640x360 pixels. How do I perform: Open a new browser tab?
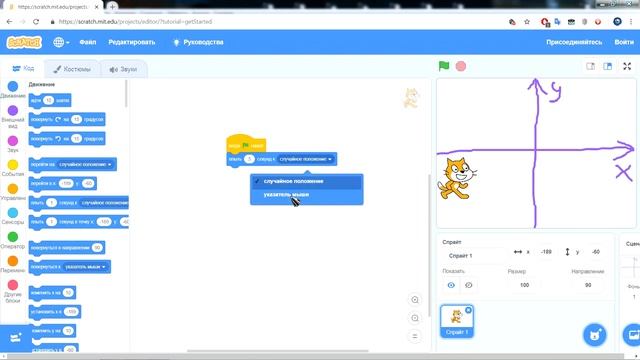112,7
